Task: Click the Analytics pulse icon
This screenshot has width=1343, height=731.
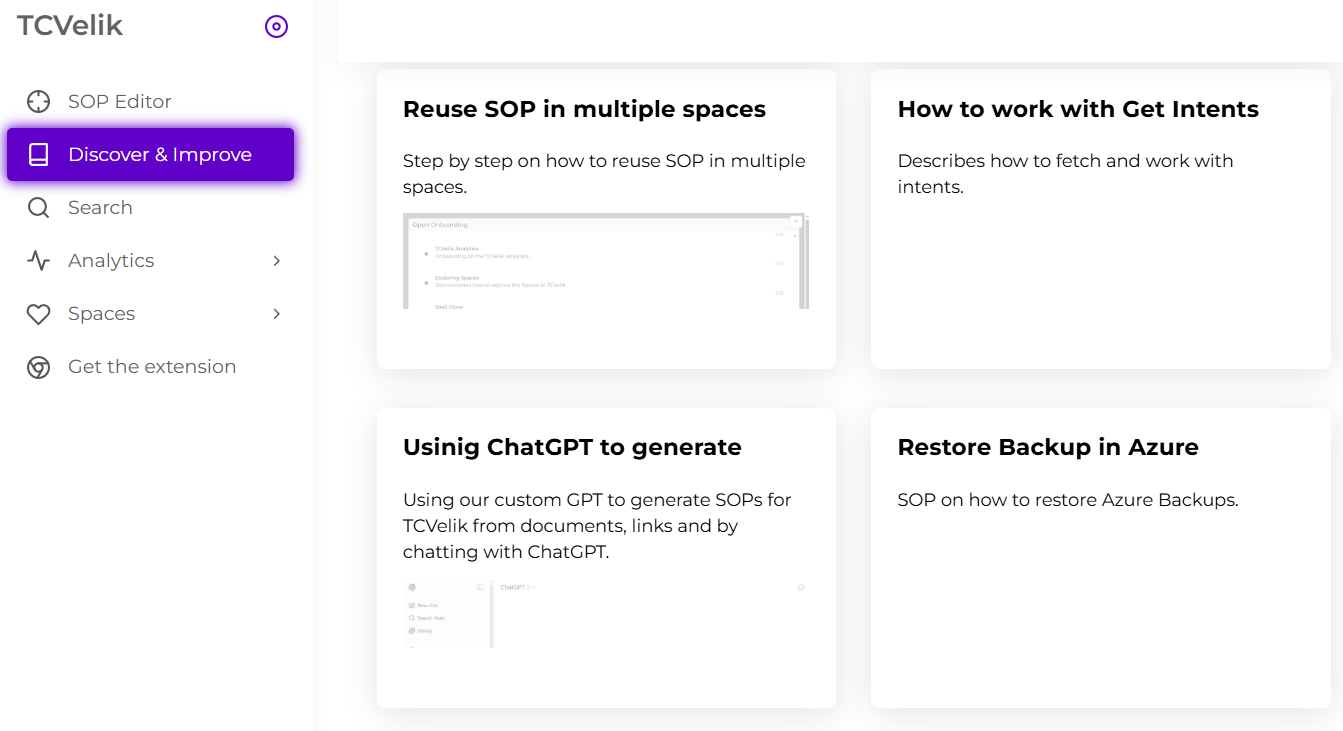Action: [38, 261]
